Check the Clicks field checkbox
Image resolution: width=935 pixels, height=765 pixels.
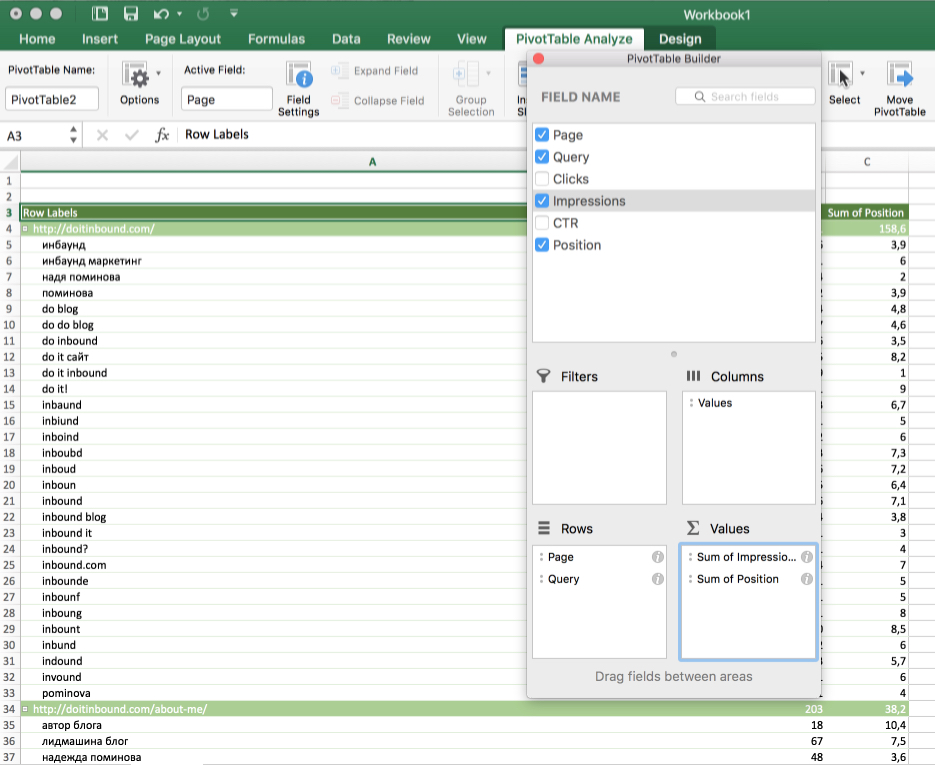[x=541, y=179]
